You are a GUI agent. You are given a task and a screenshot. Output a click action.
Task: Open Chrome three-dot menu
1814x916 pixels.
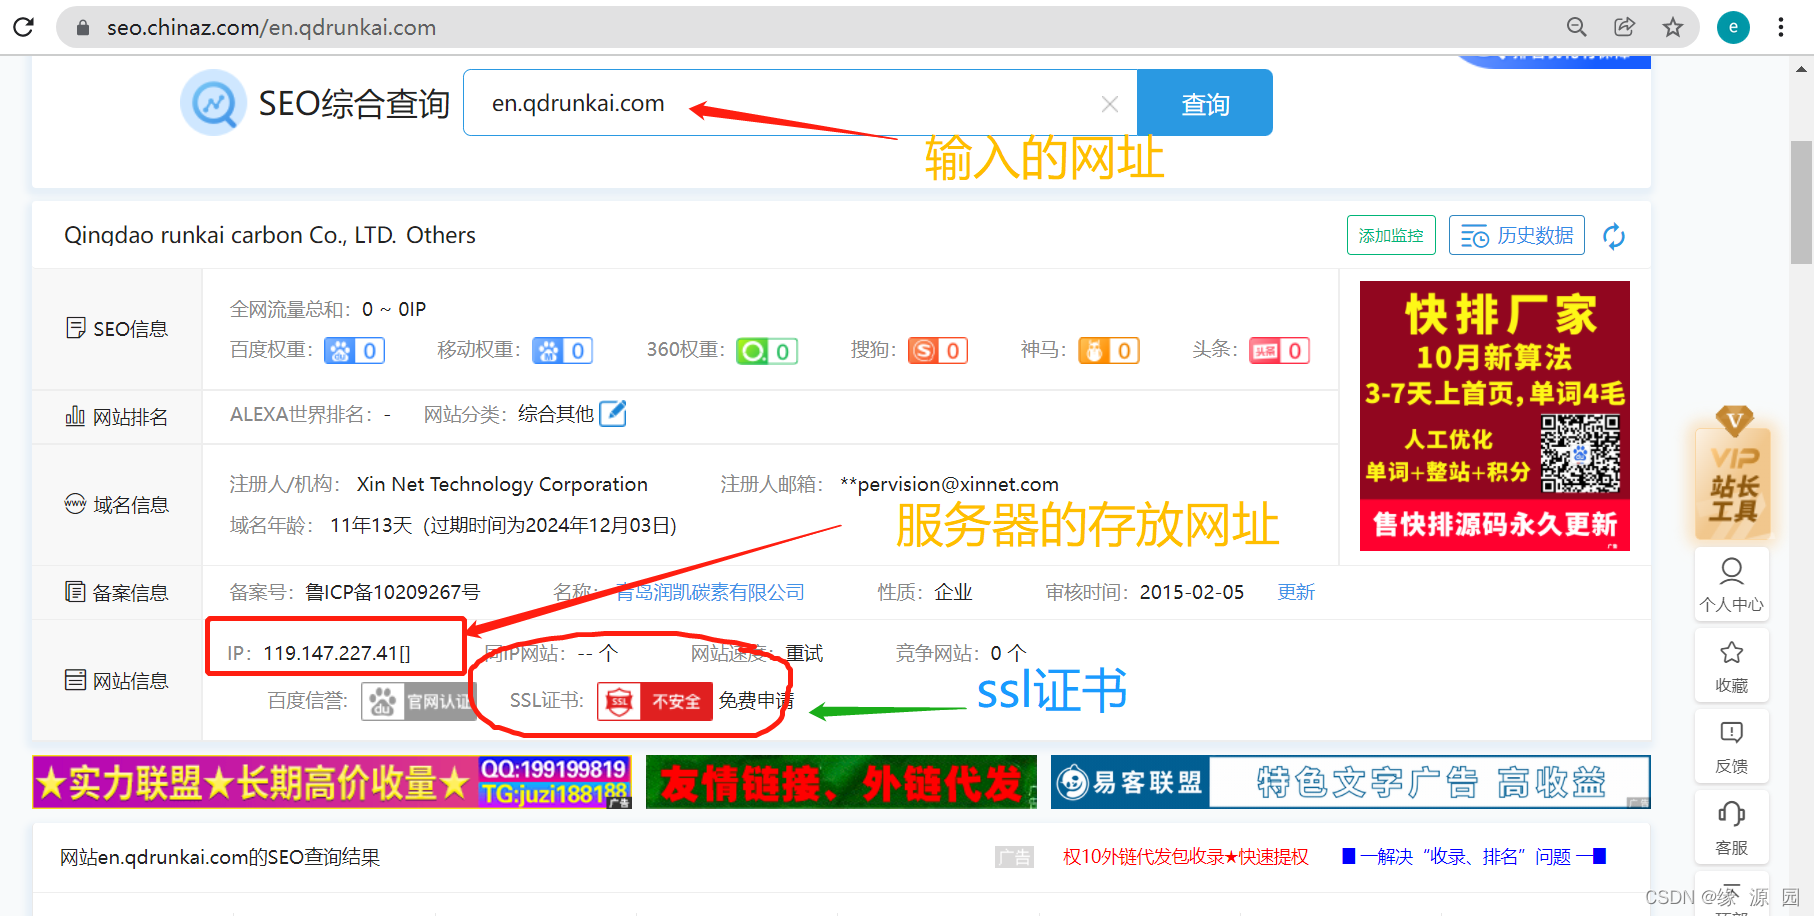[1781, 27]
